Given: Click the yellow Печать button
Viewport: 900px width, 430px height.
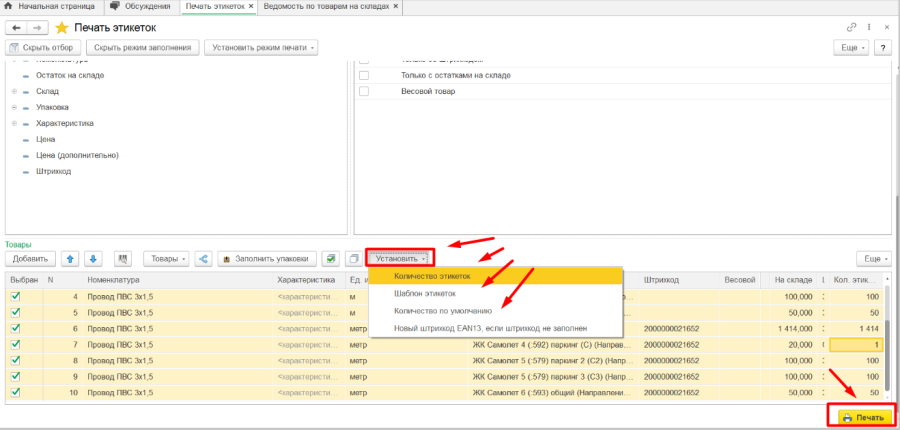Looking at the screenshot, I should [x=861, y=416].
